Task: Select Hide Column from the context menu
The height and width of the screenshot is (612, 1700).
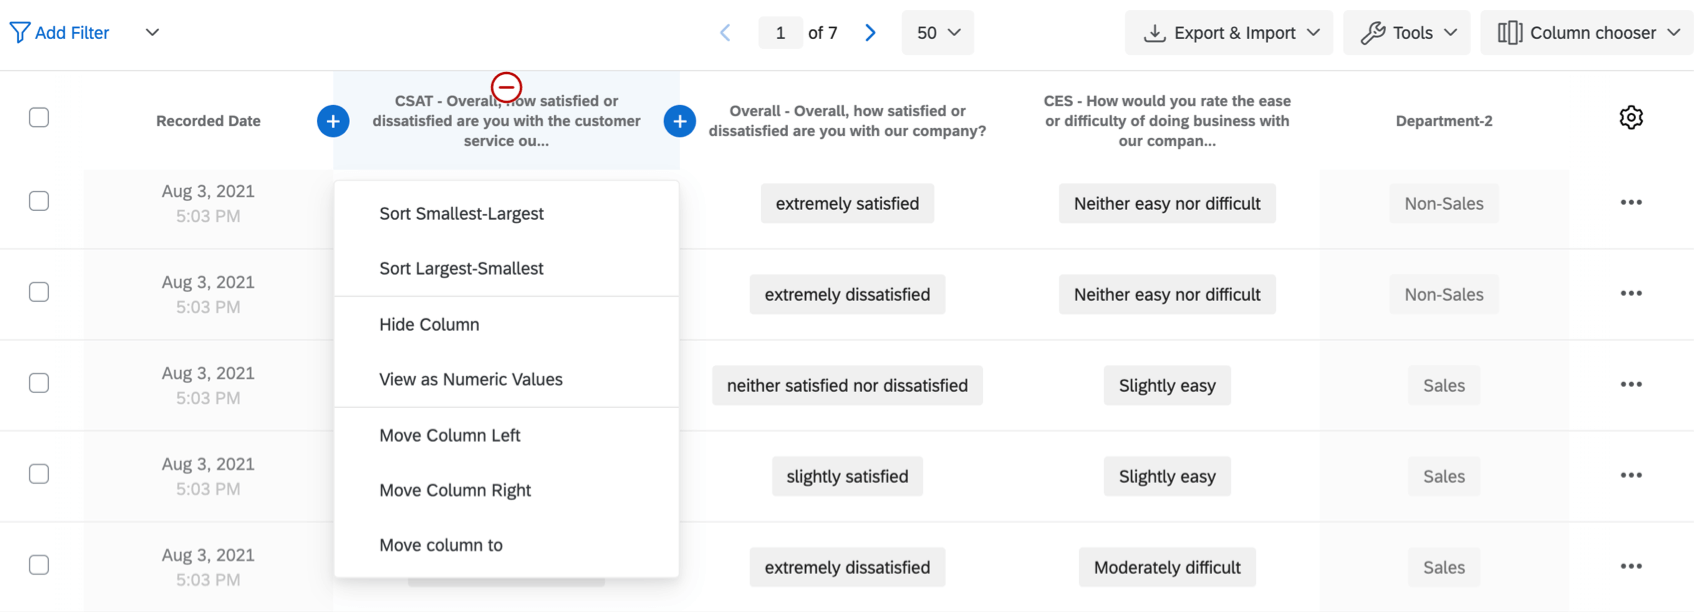Action: tap(429, 323)
